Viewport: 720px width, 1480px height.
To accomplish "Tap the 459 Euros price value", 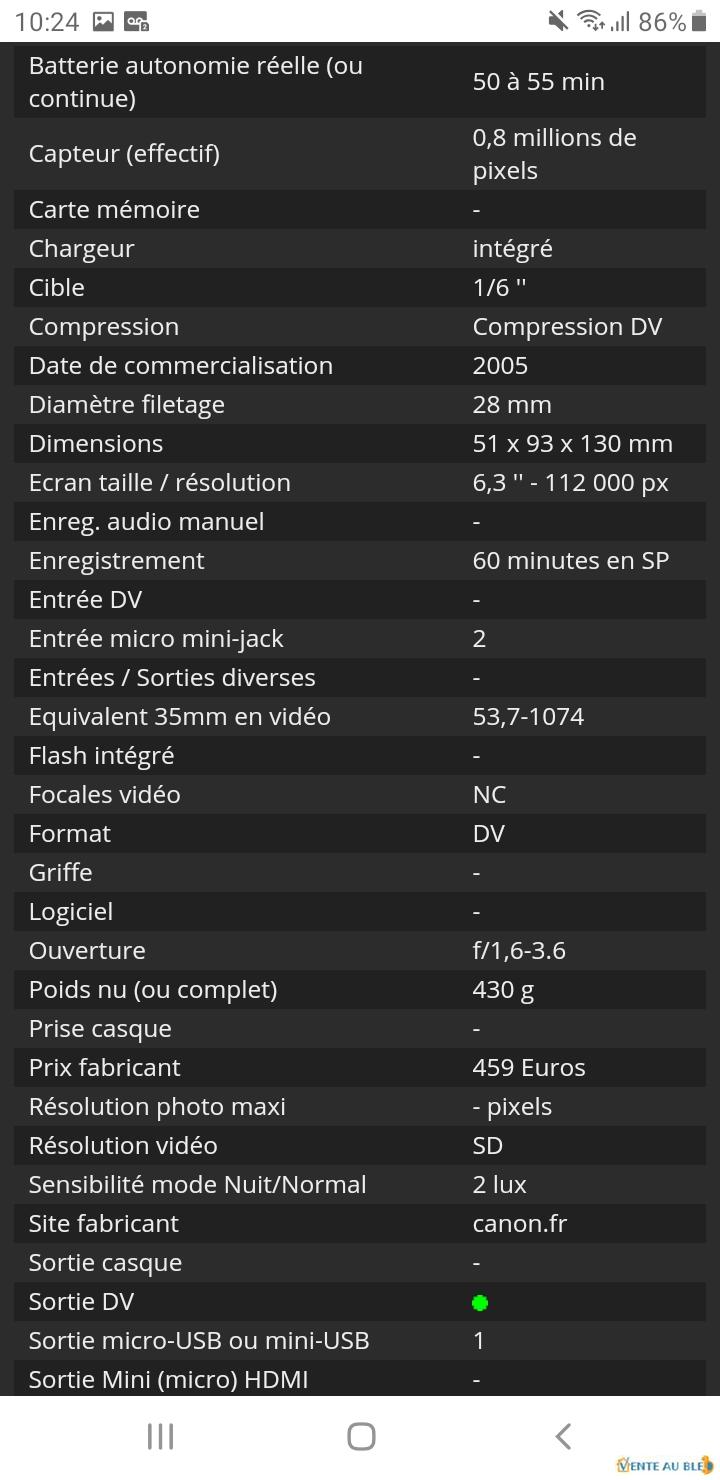I will click(x=529, y=1067).
